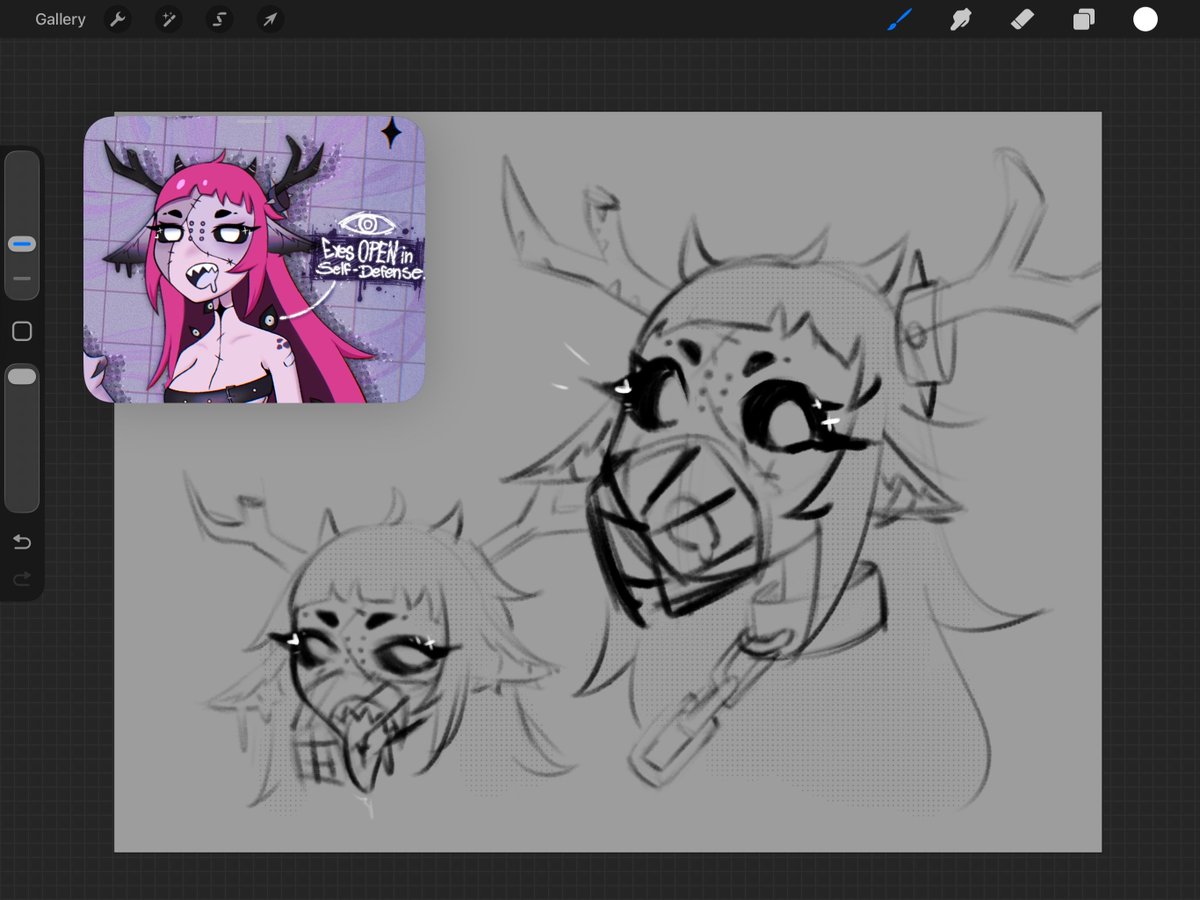Select the Smudge tool

coord(961,19)
